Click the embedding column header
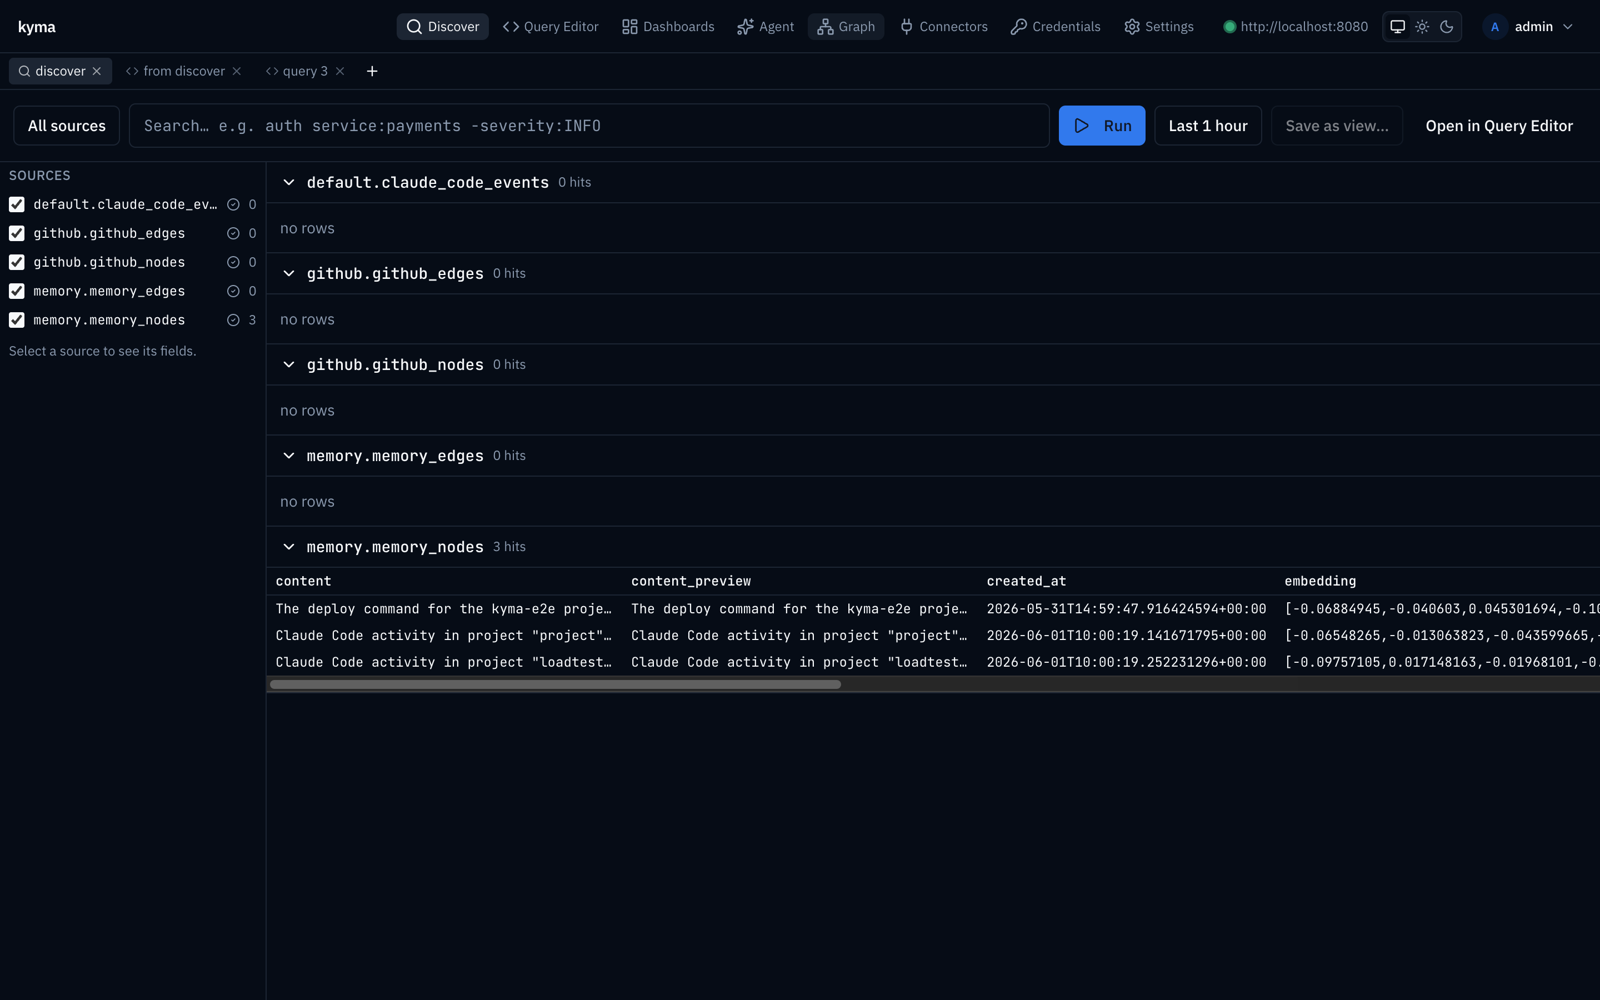Screen dimensions: 1600x1000 click(1320, 581)
